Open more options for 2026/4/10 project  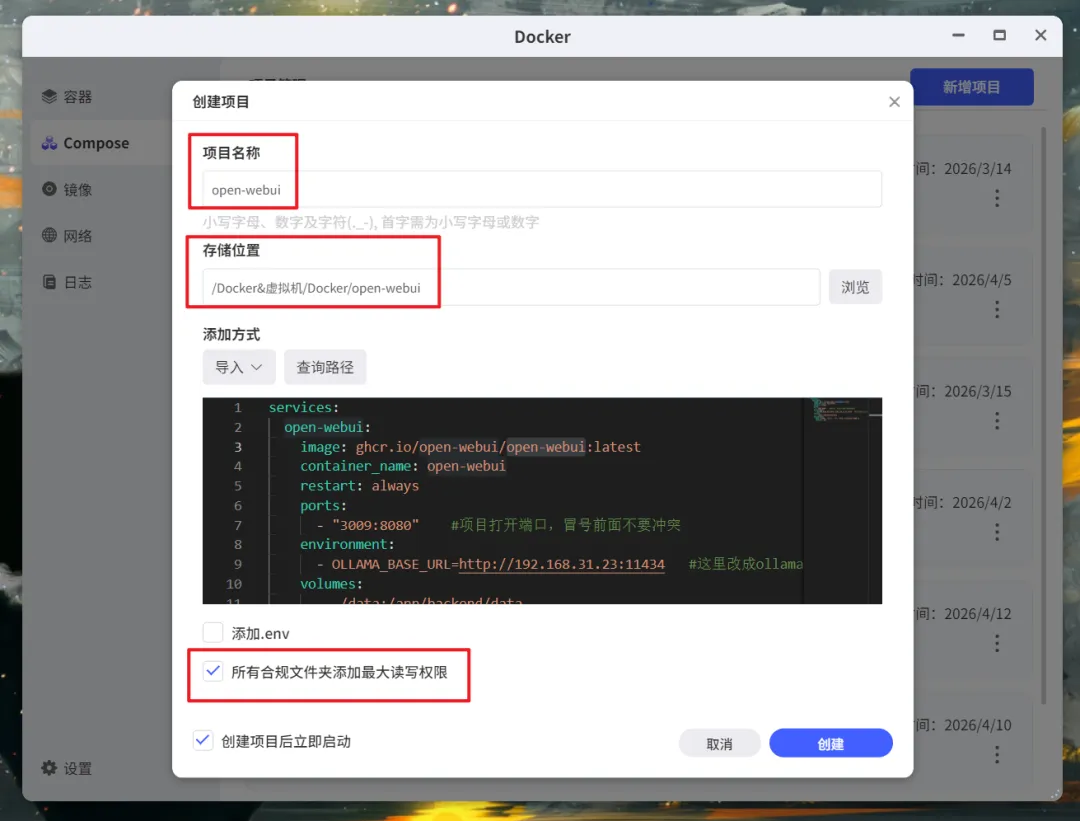997,755
